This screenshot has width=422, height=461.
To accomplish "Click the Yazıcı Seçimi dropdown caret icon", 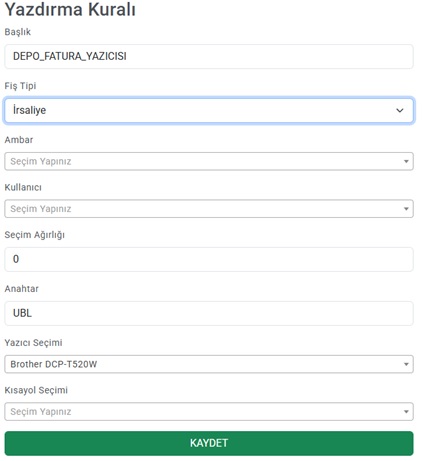I will (x=406, y=364).
